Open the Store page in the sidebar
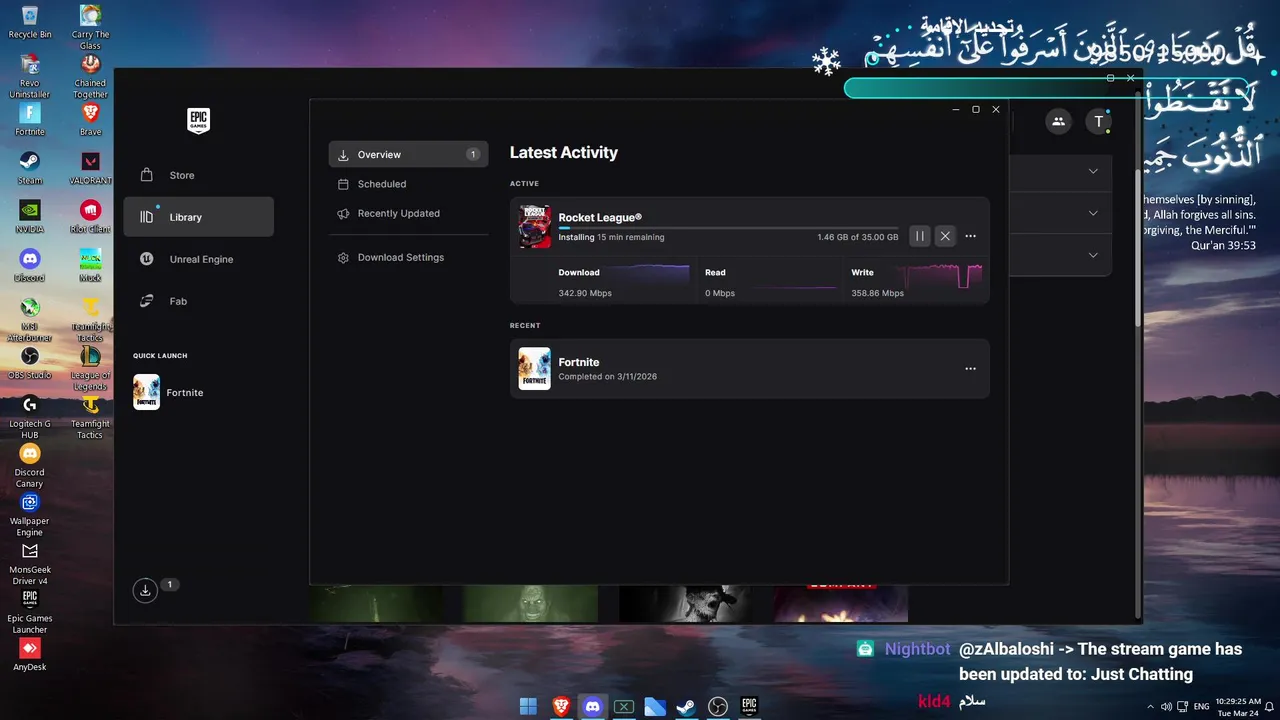 [198, 175]
